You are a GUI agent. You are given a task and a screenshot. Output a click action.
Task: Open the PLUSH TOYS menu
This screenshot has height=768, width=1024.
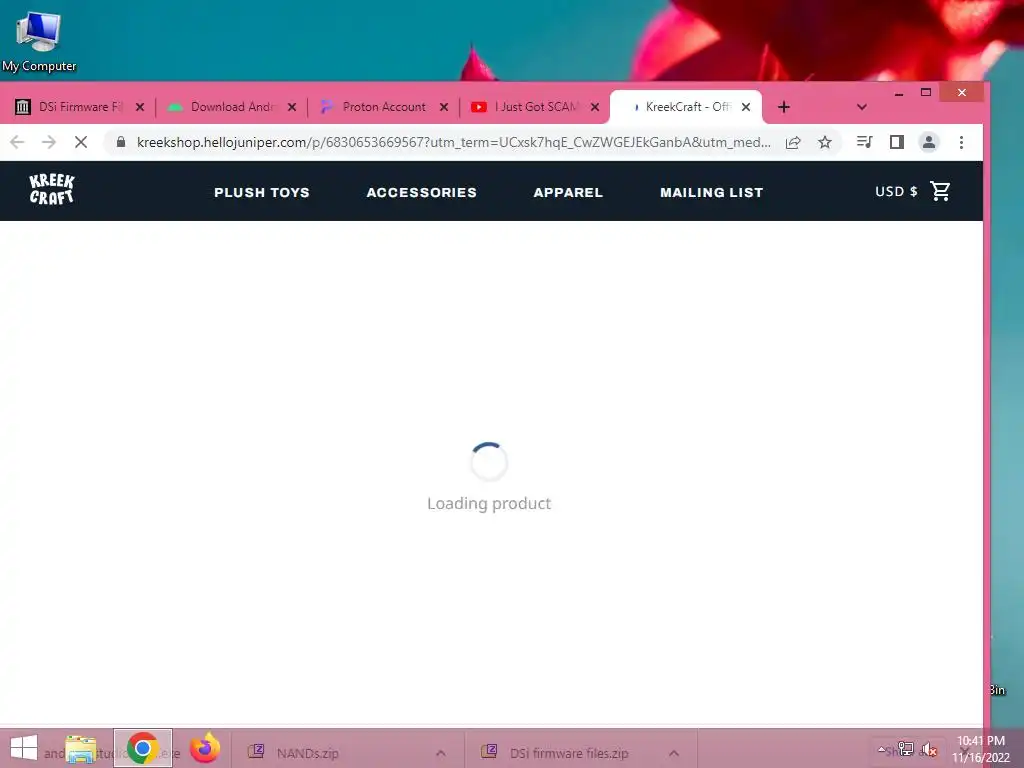pos(262,193)
